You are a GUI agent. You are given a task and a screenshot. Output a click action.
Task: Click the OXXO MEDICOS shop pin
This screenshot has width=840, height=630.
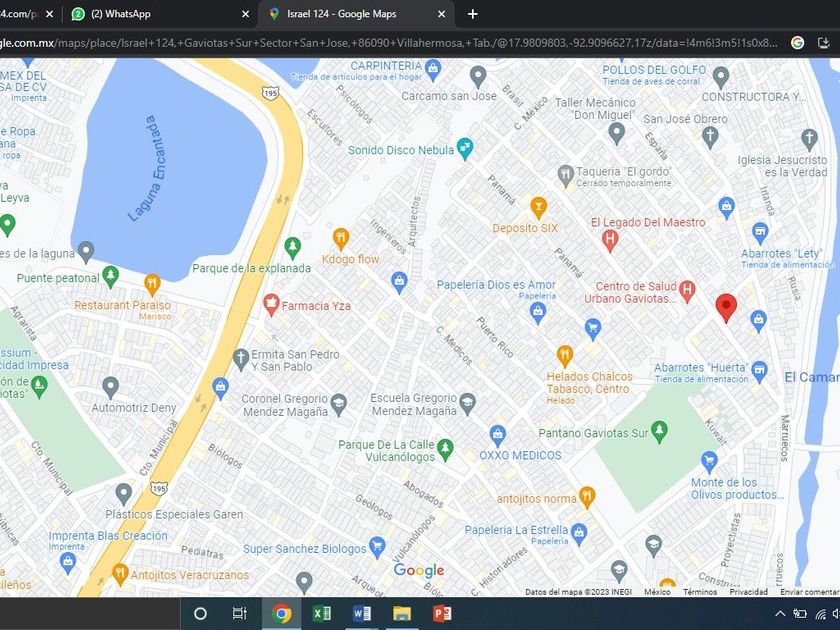click(x=498, y=435)
